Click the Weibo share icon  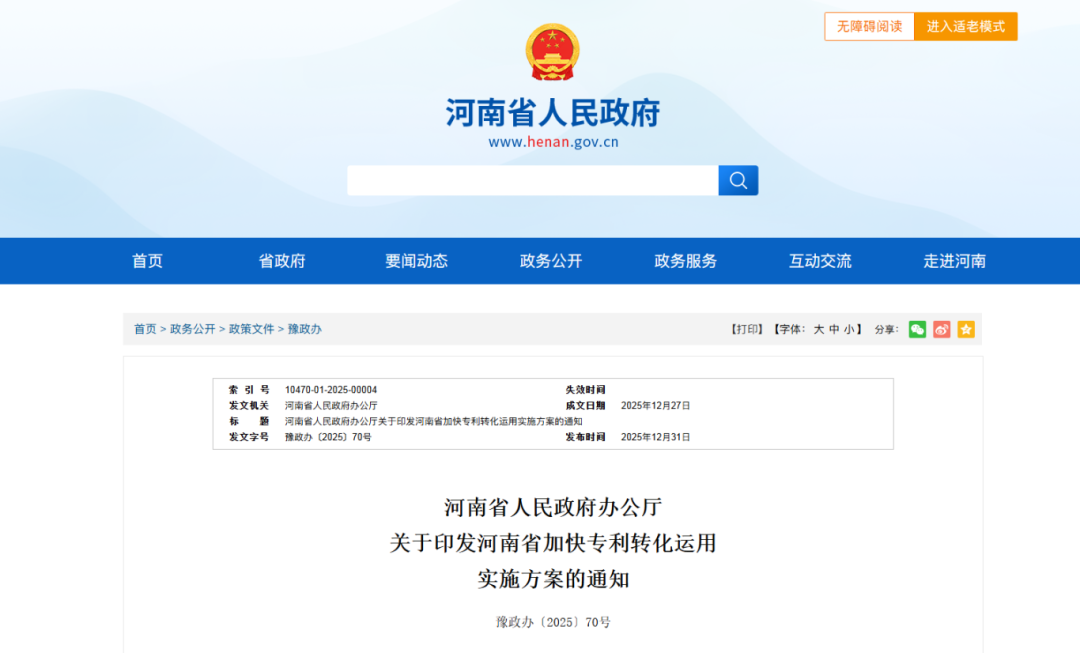(x=941, y=329)
